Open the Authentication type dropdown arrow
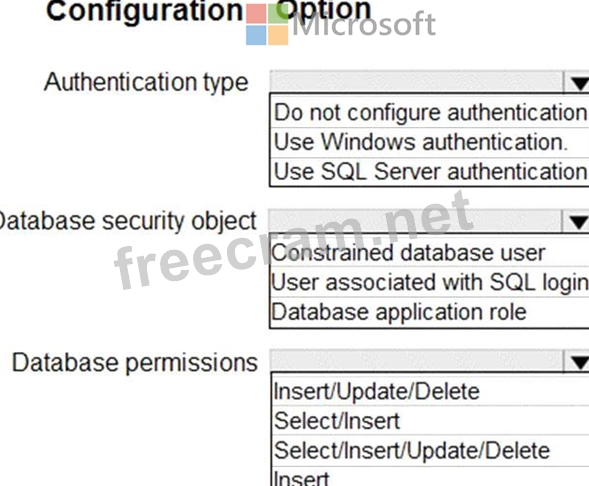This screenshot has height=486, width=589. [577, 82]
